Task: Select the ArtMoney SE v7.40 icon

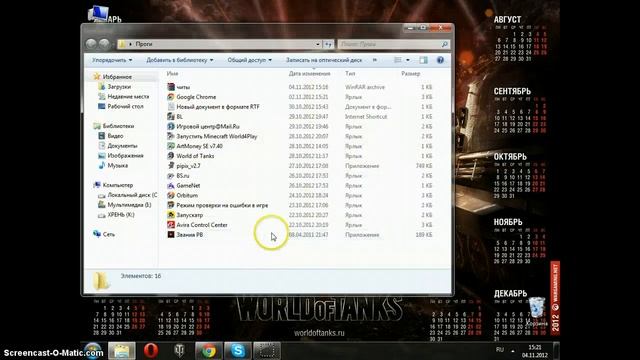Action: click(171, 146)
